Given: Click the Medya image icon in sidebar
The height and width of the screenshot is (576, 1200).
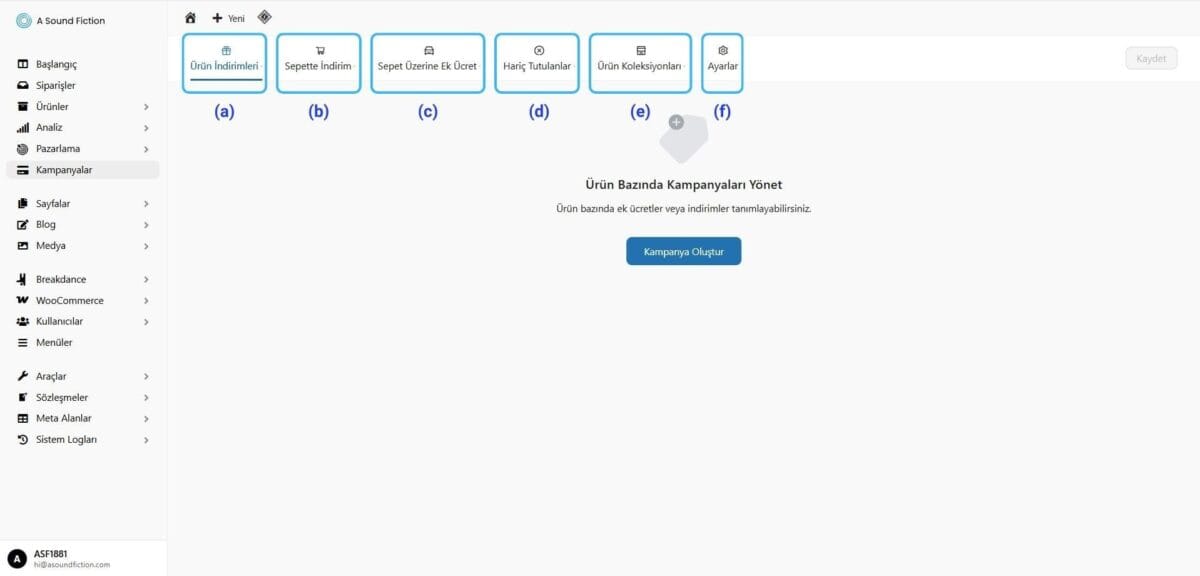Looking at the screenshot, I should [x=23, y=246].
